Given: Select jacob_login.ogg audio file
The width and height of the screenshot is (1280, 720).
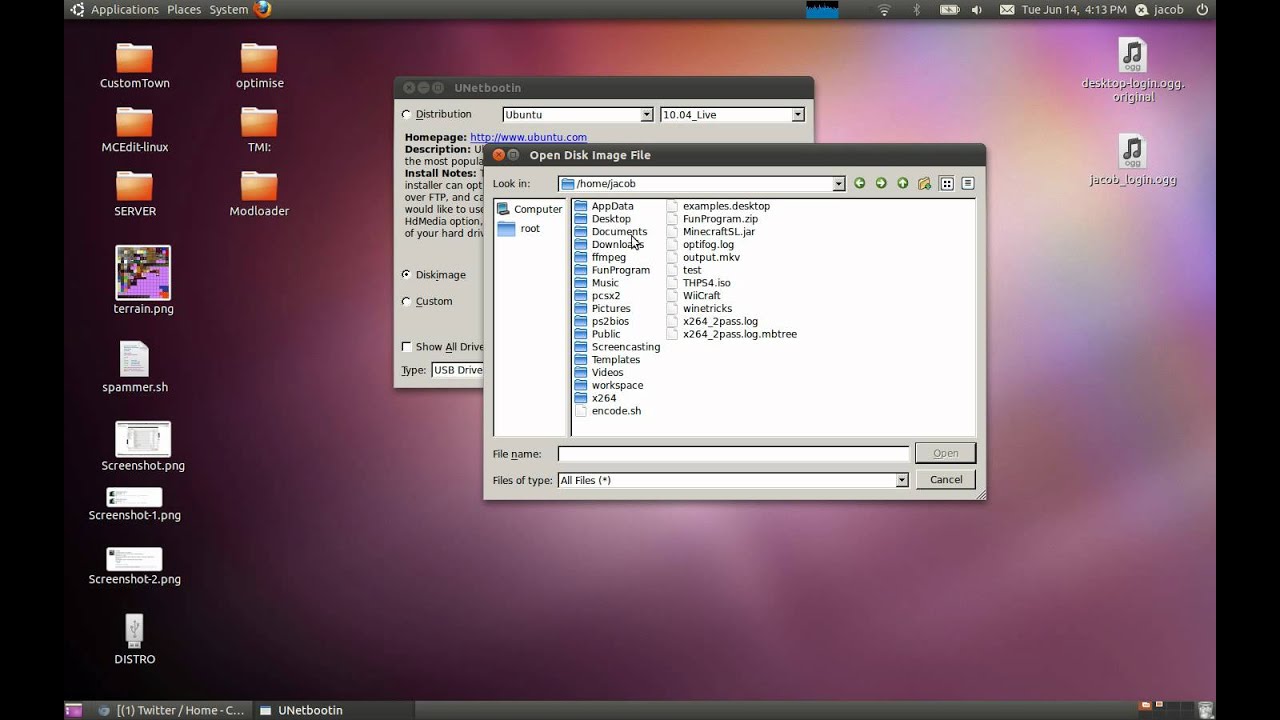Looking at the screenshot, I should [x=1132, y=160].
